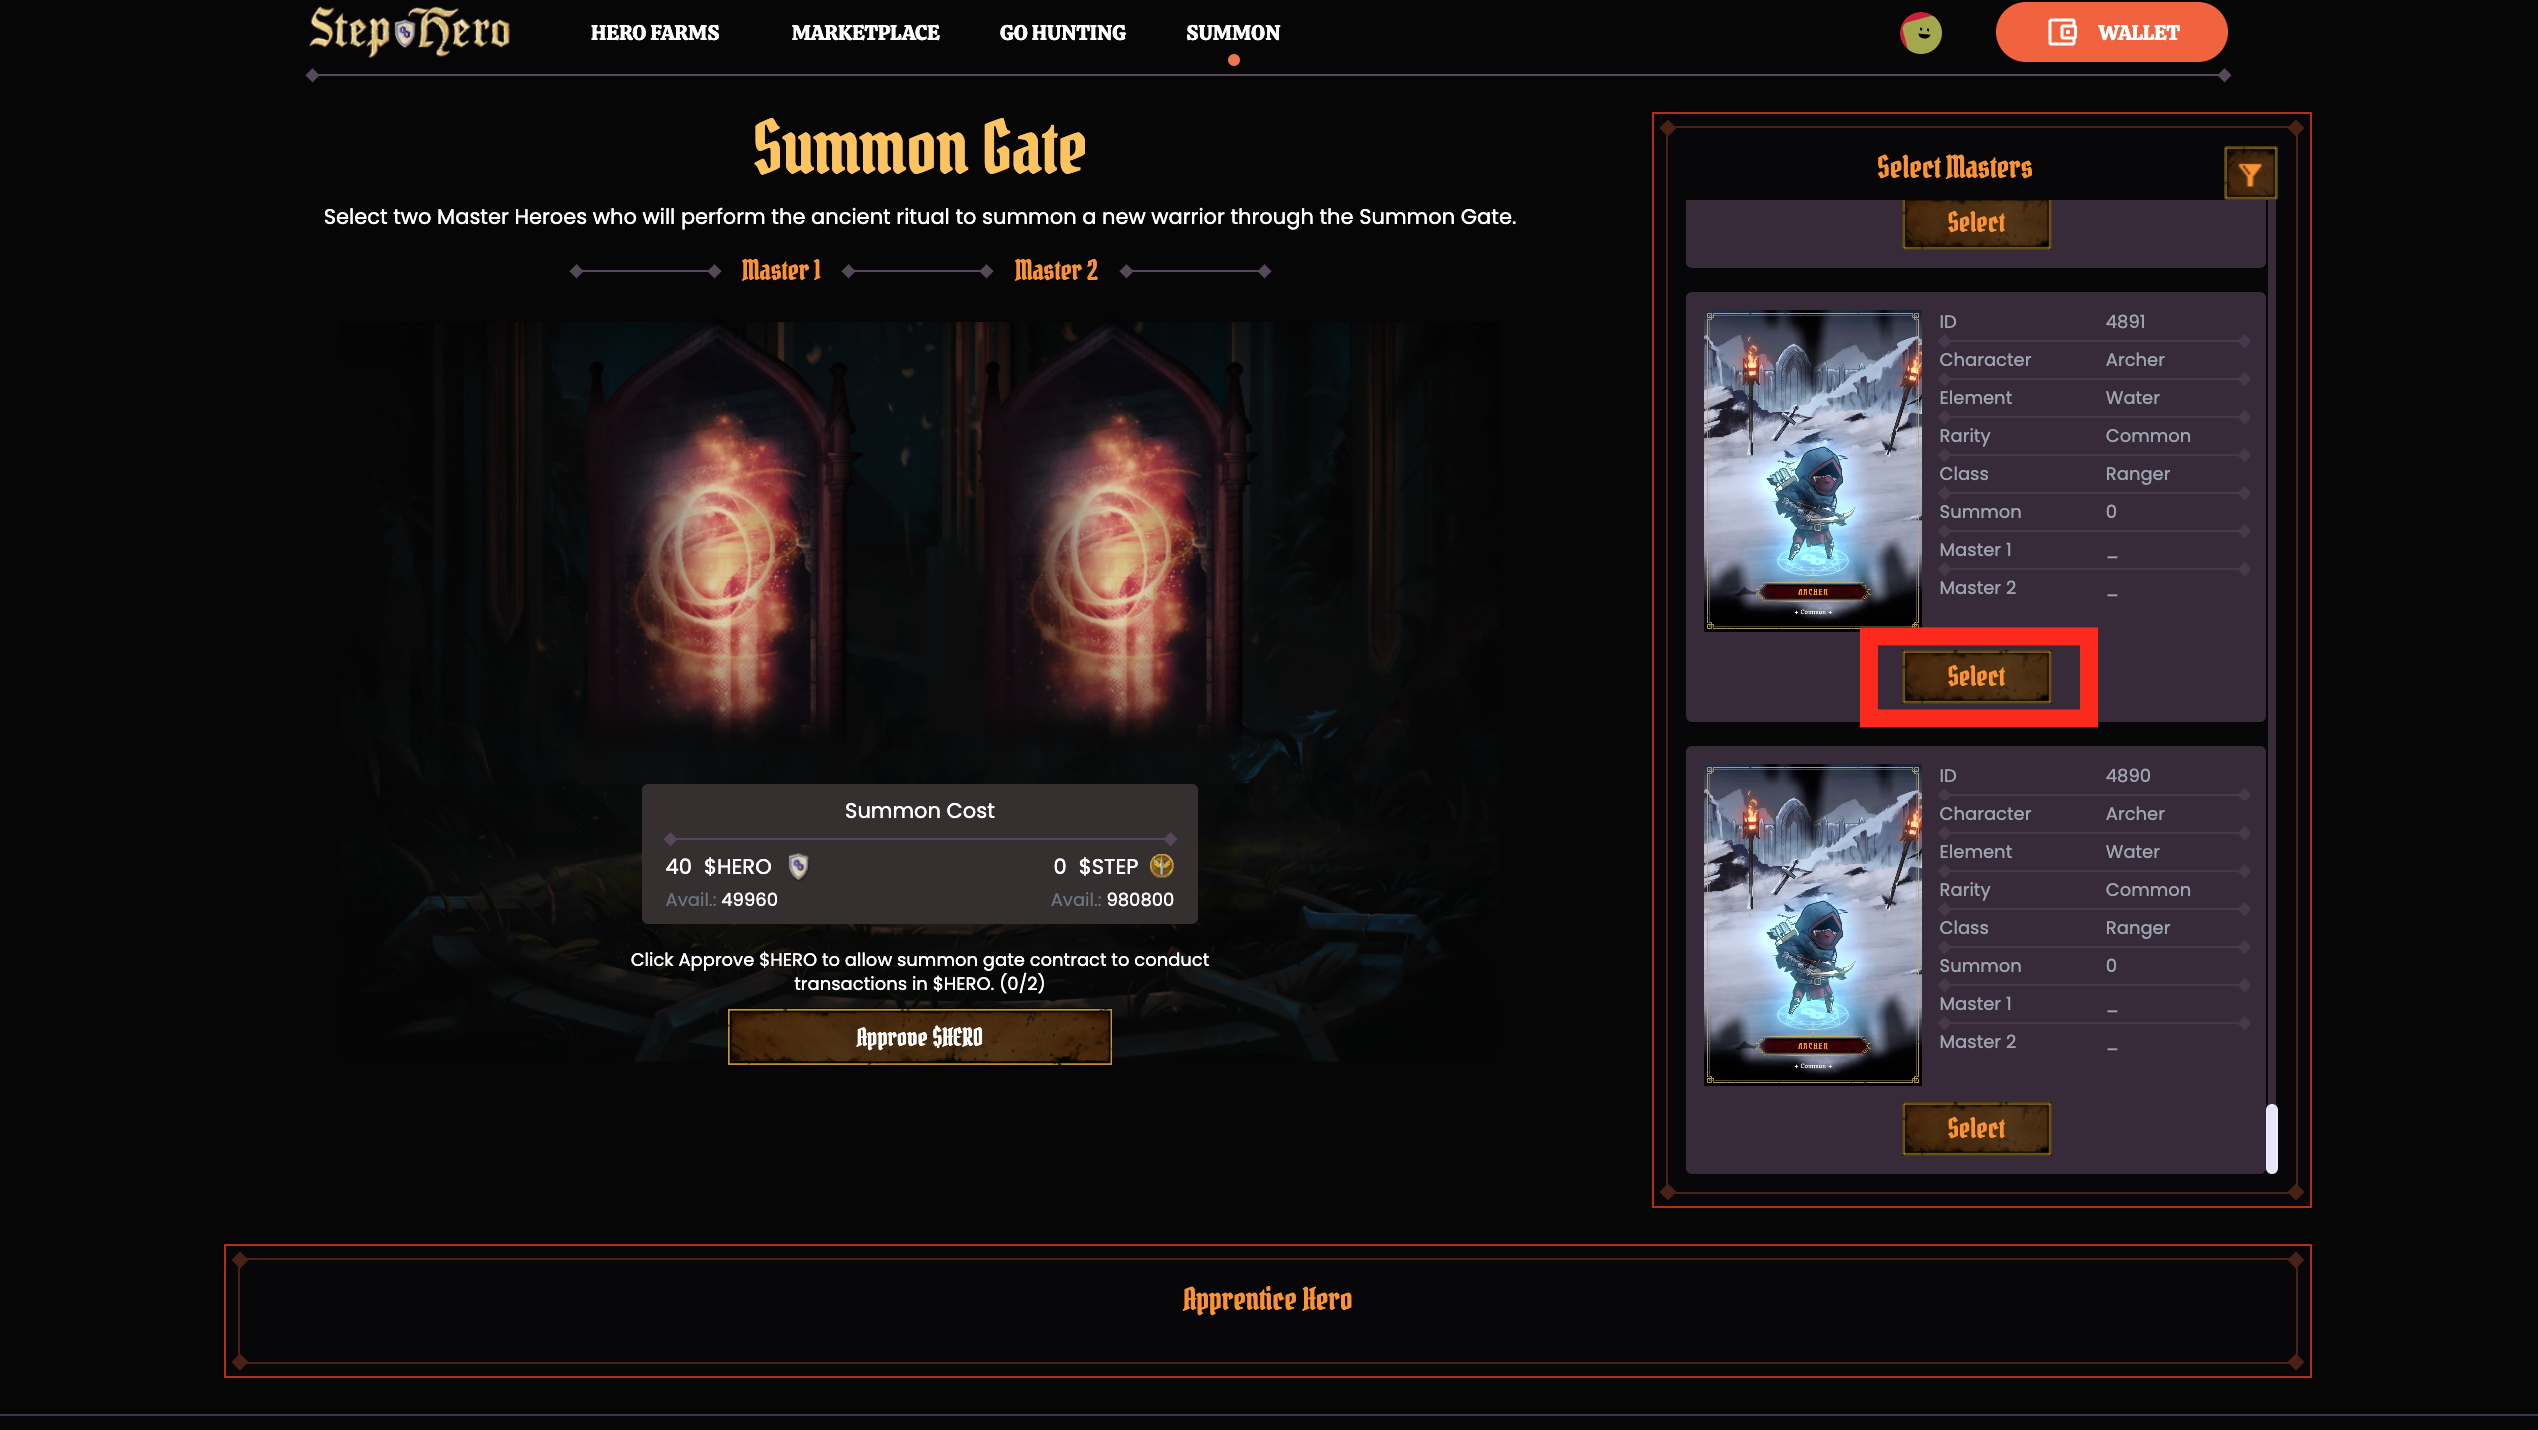Click the Master 1 summon gate portal

click(717, 540)
